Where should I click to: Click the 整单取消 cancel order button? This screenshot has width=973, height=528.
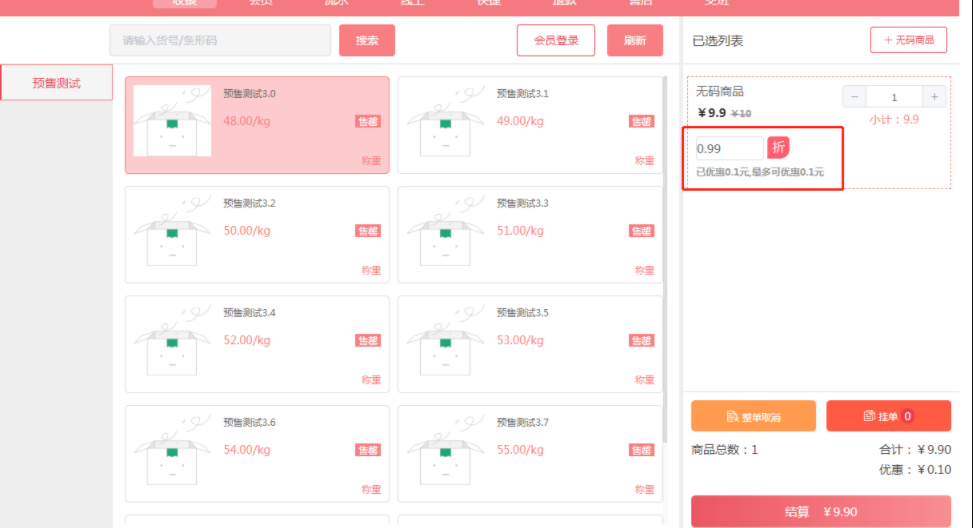point(753,416)
